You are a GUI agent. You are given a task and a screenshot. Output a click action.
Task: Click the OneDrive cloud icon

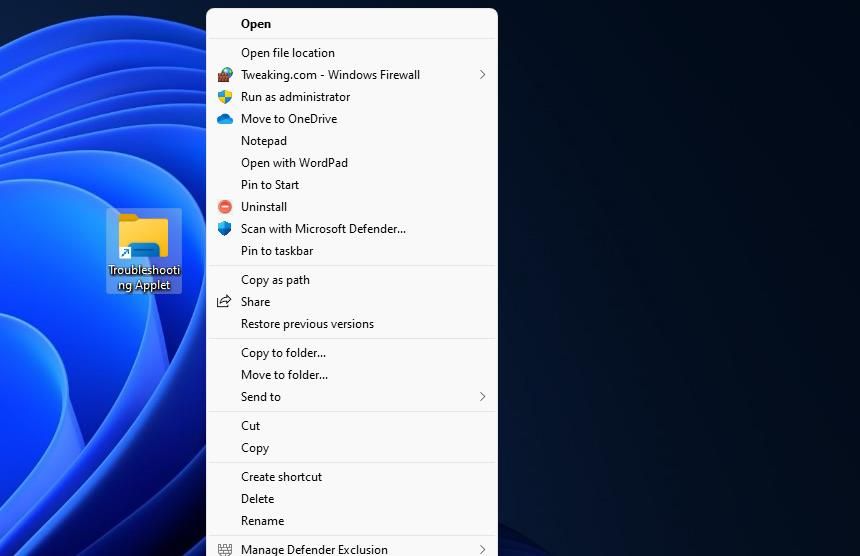pos(225,119)
